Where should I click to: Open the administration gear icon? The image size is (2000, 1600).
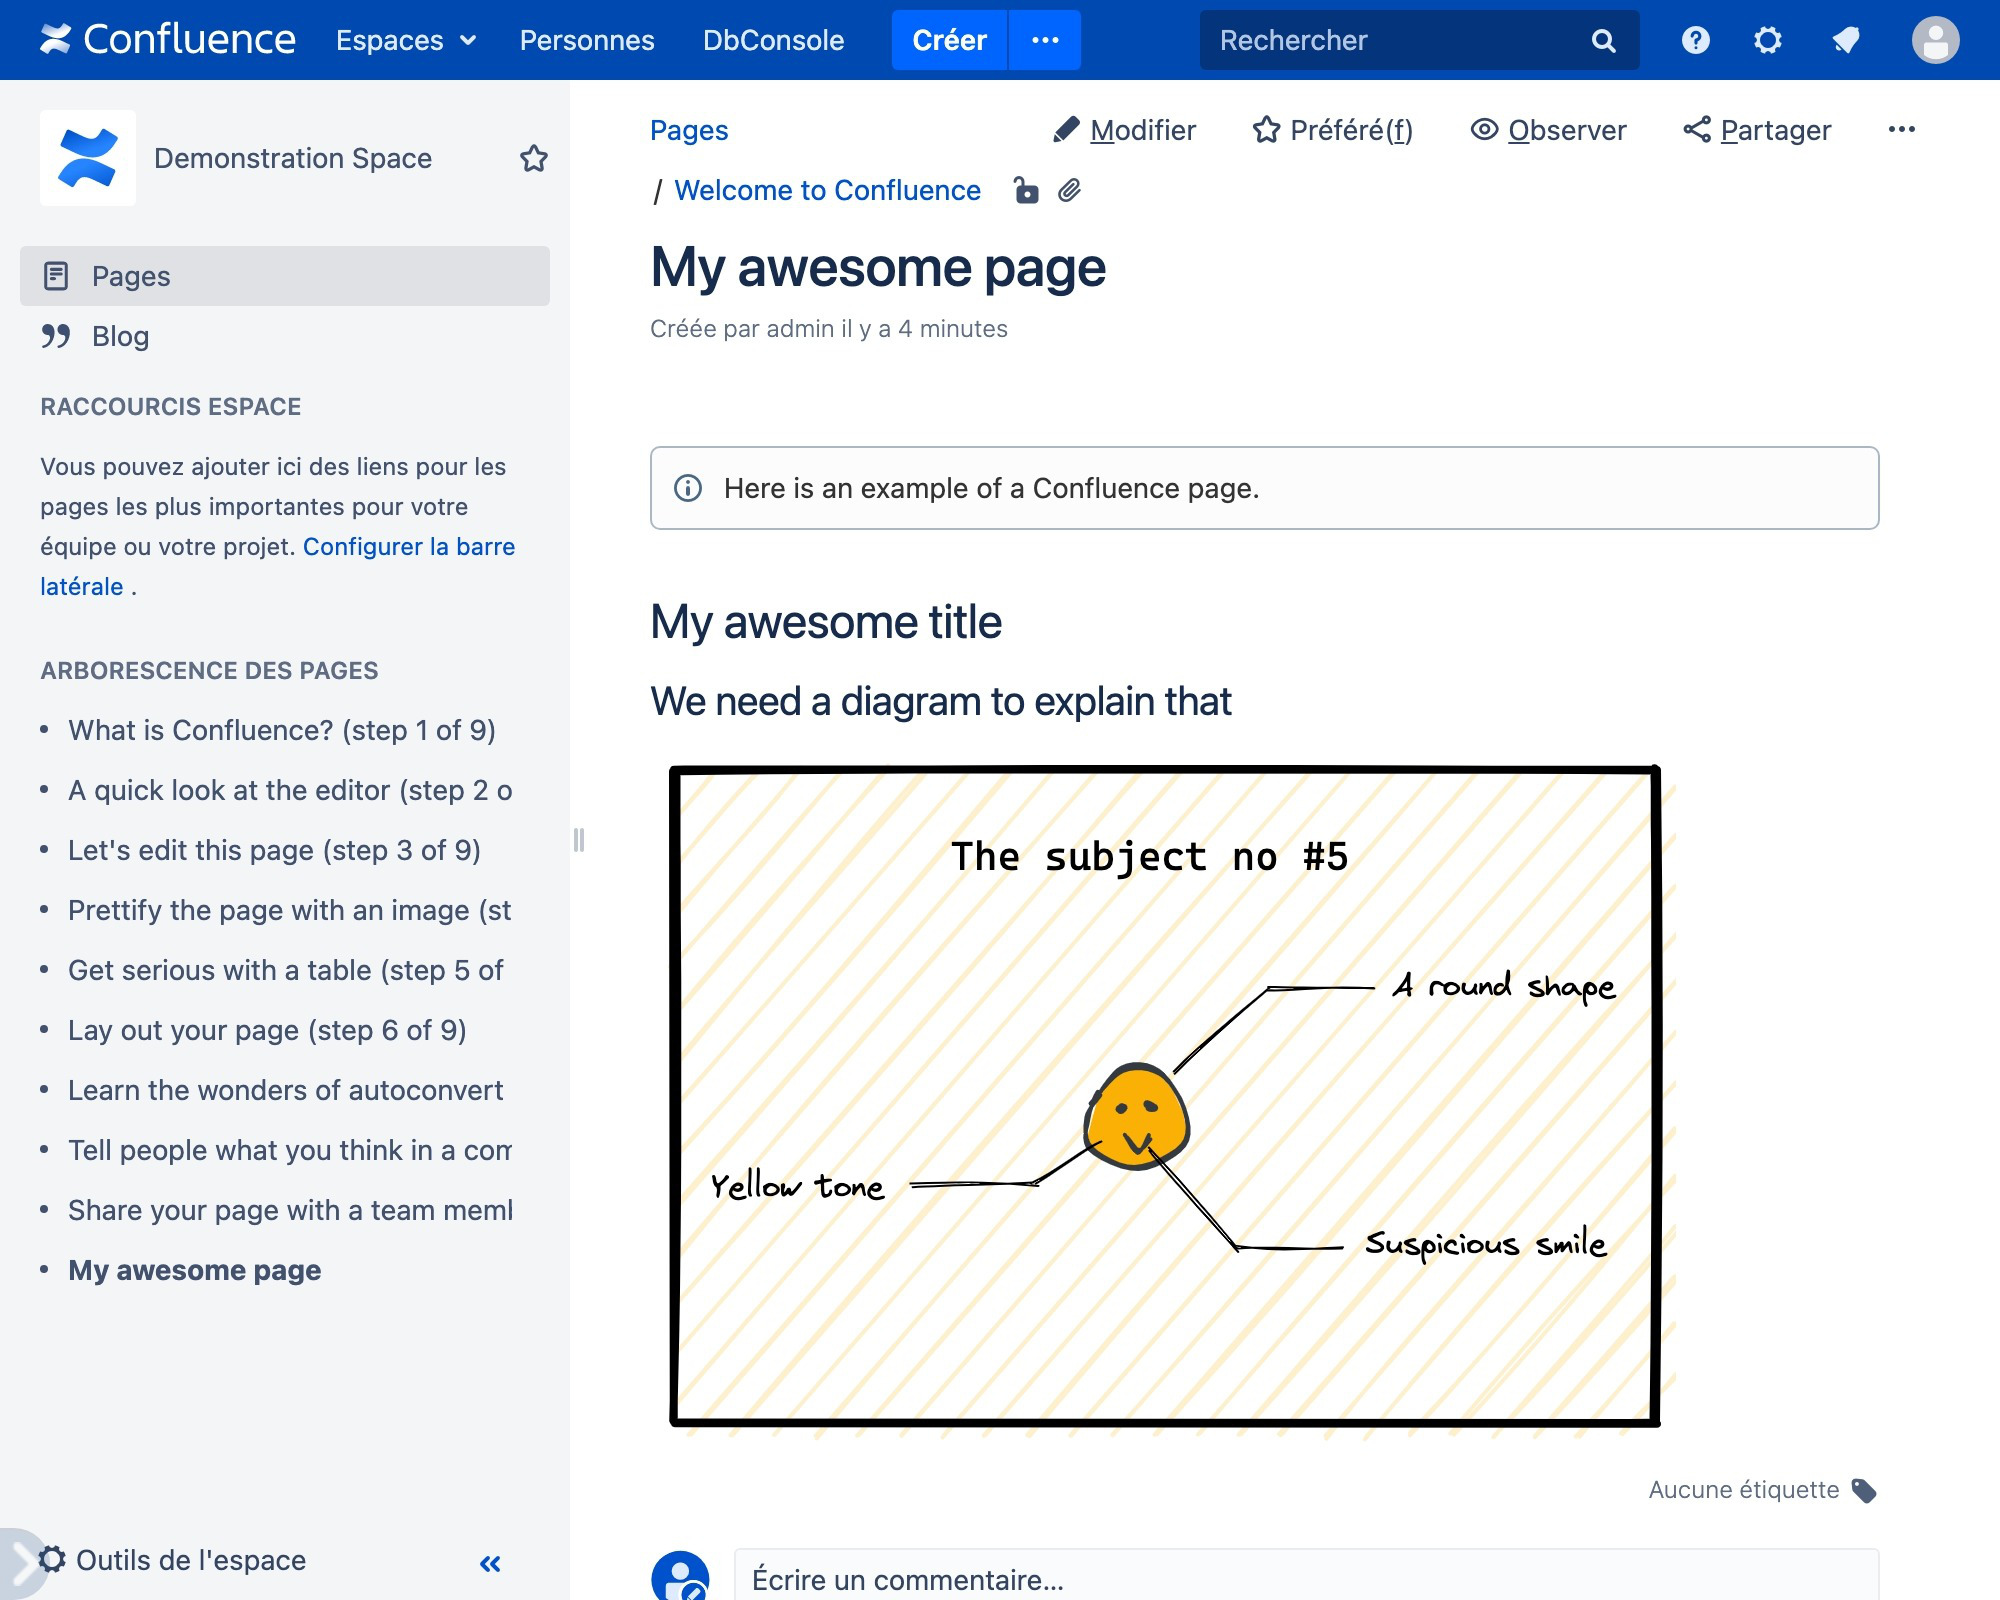(x=1767, y=40)
